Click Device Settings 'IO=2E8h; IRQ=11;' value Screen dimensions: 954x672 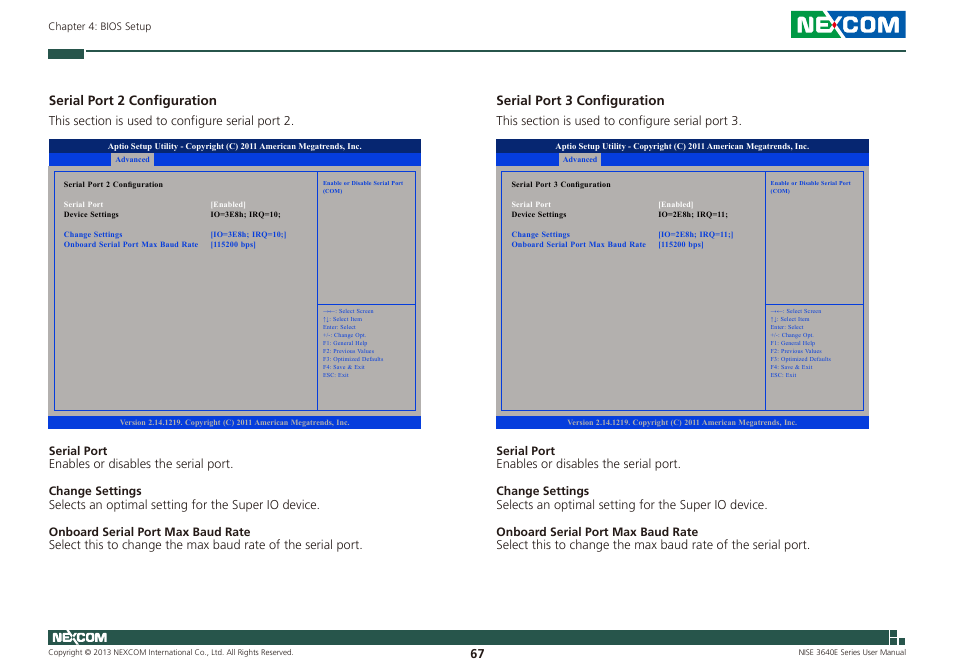(x=692, y=215)
